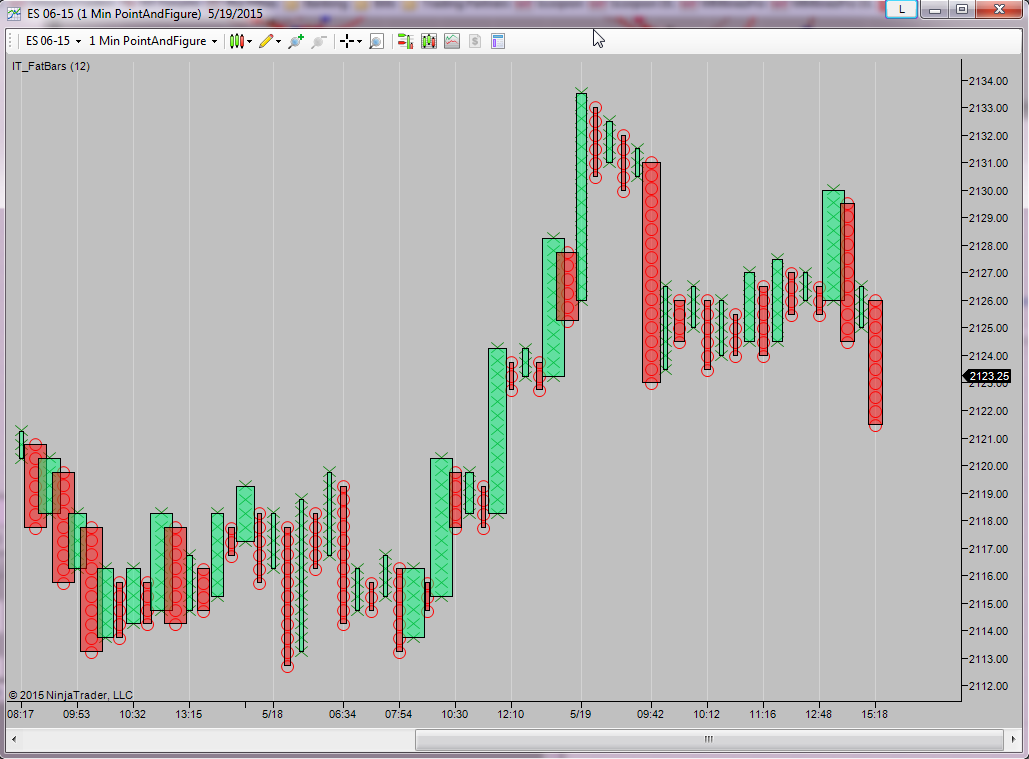
Task: Click the 5/18 date label on time axis
Action: tap(272, 714)
